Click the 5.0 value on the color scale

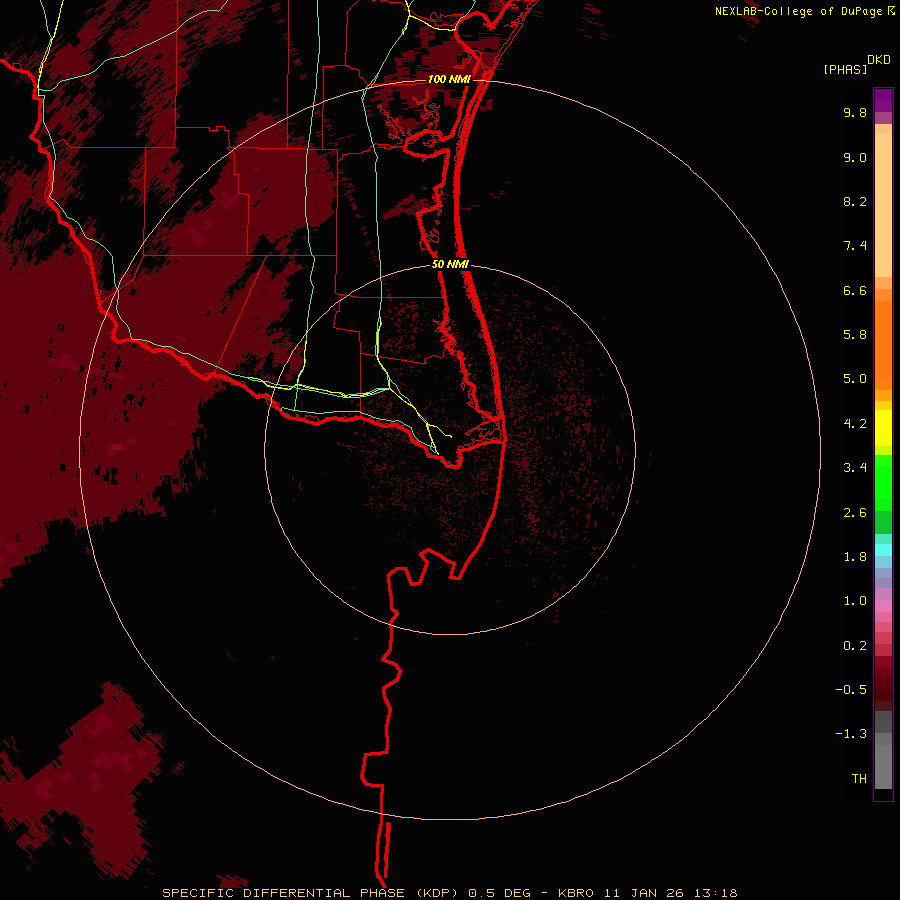855,379
